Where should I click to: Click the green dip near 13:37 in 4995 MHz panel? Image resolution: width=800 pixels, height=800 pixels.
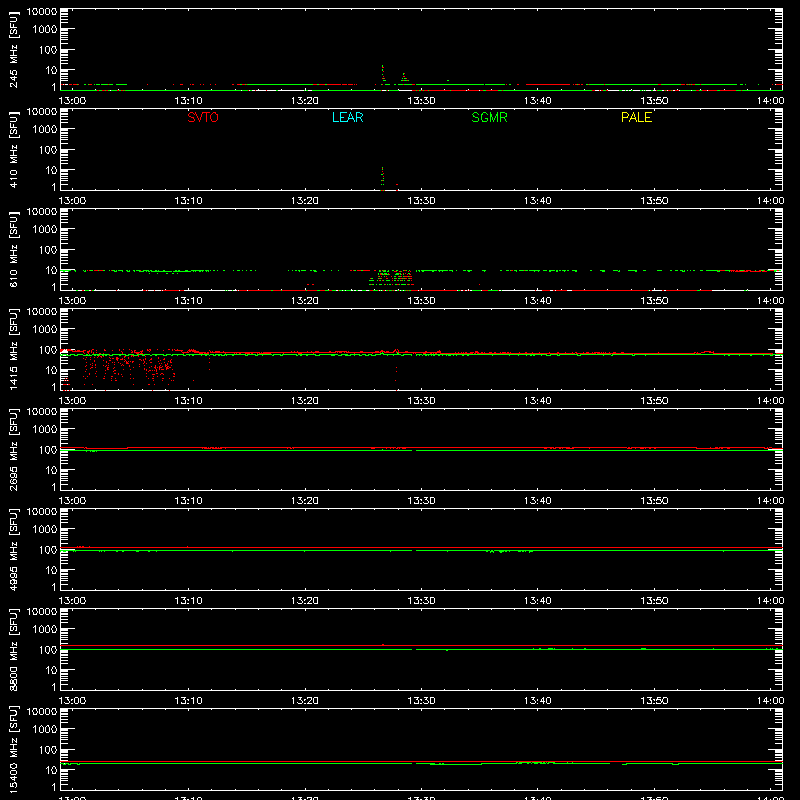pos(508,552)
